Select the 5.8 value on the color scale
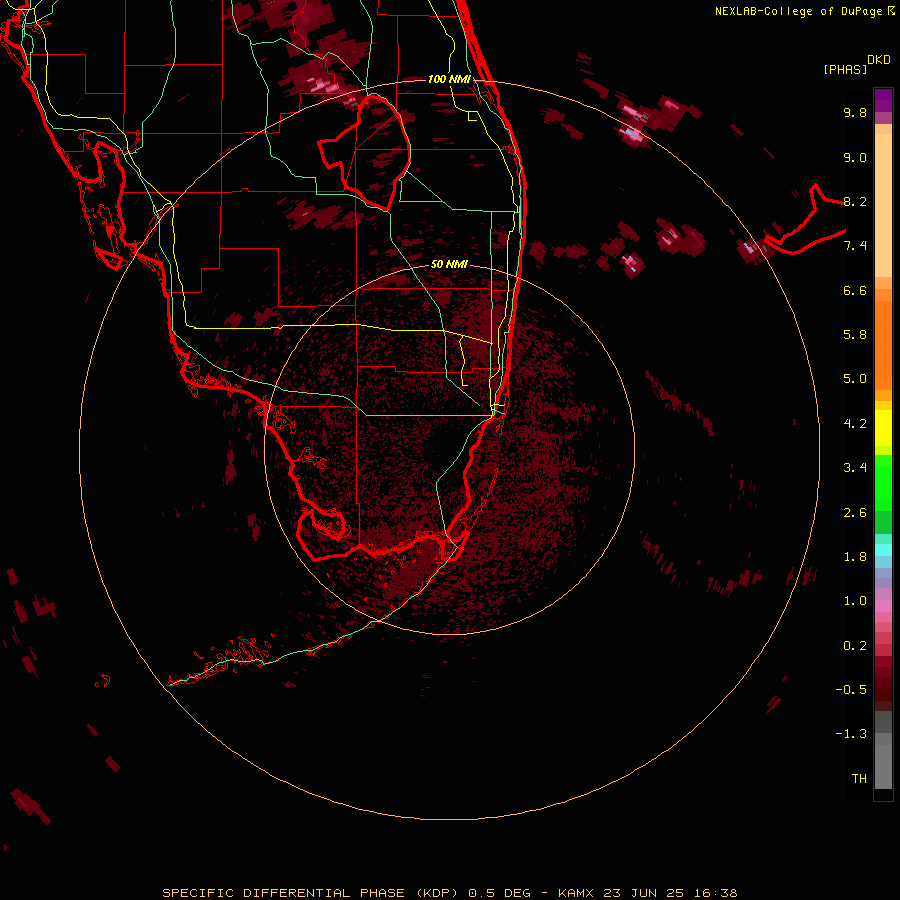 click(855, 335)
